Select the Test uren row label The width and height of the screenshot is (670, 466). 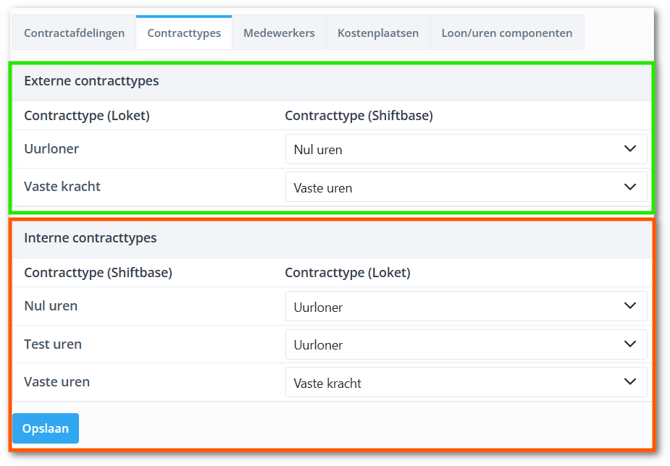tap(53, 344)
